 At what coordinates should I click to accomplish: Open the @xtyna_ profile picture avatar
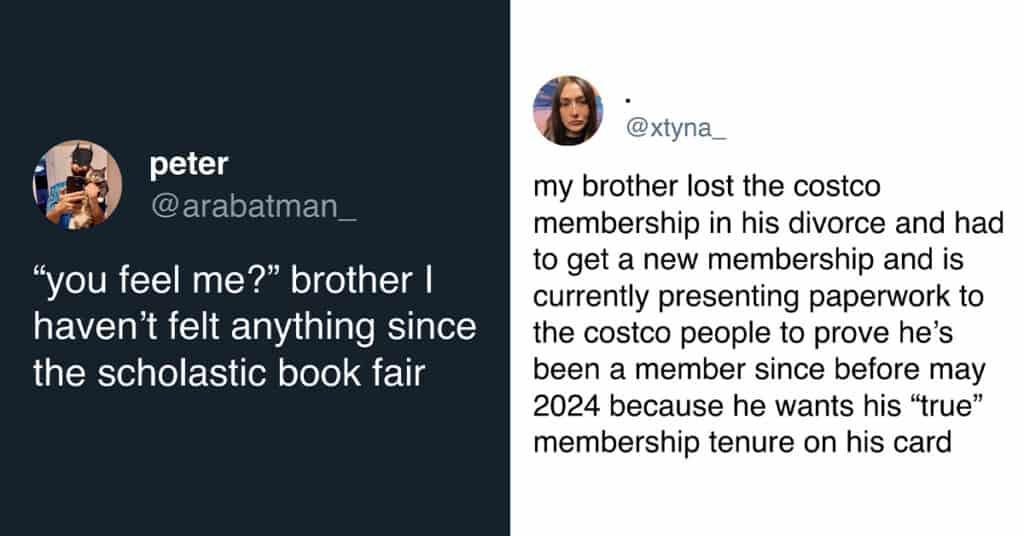[x=568, y=110]
